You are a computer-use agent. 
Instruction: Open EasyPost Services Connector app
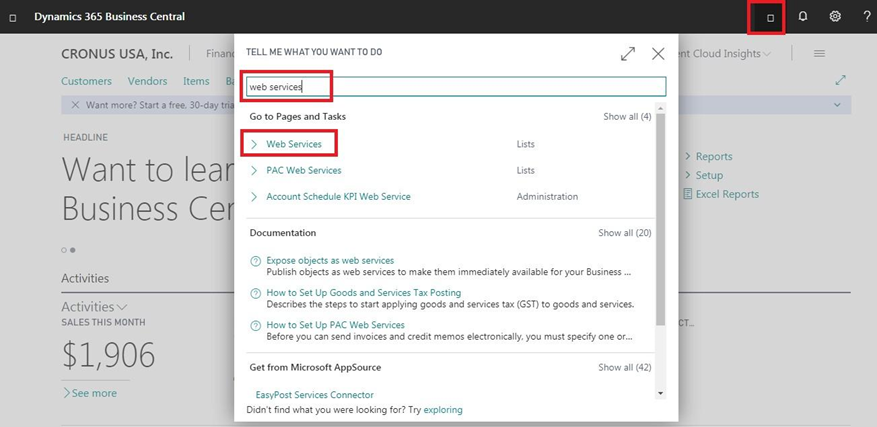pyautogui.click(x=314, y=395)
